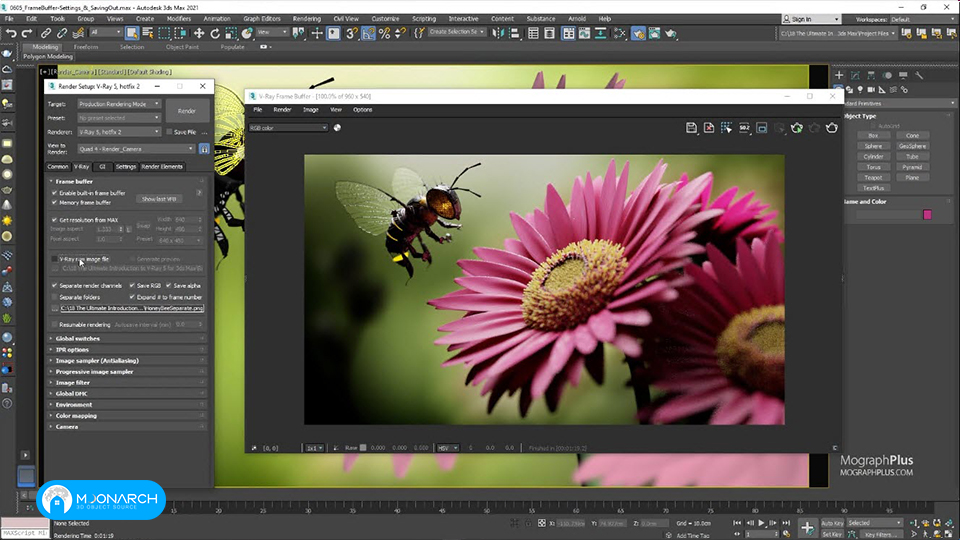Viewport: 960px width, 540px height.
Task: Enable the V-Ray raw image file checkbox
Action: 54,259
